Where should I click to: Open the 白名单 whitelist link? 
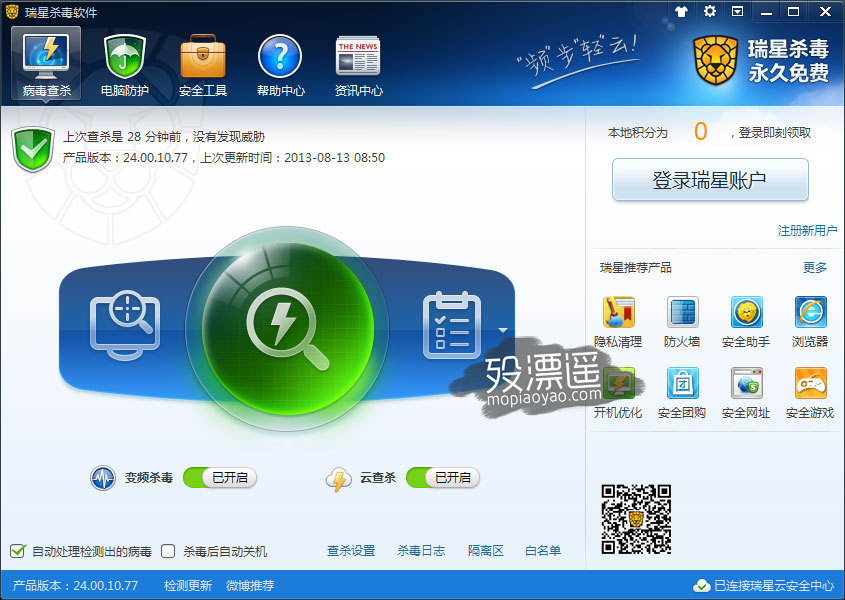[543, 551]
